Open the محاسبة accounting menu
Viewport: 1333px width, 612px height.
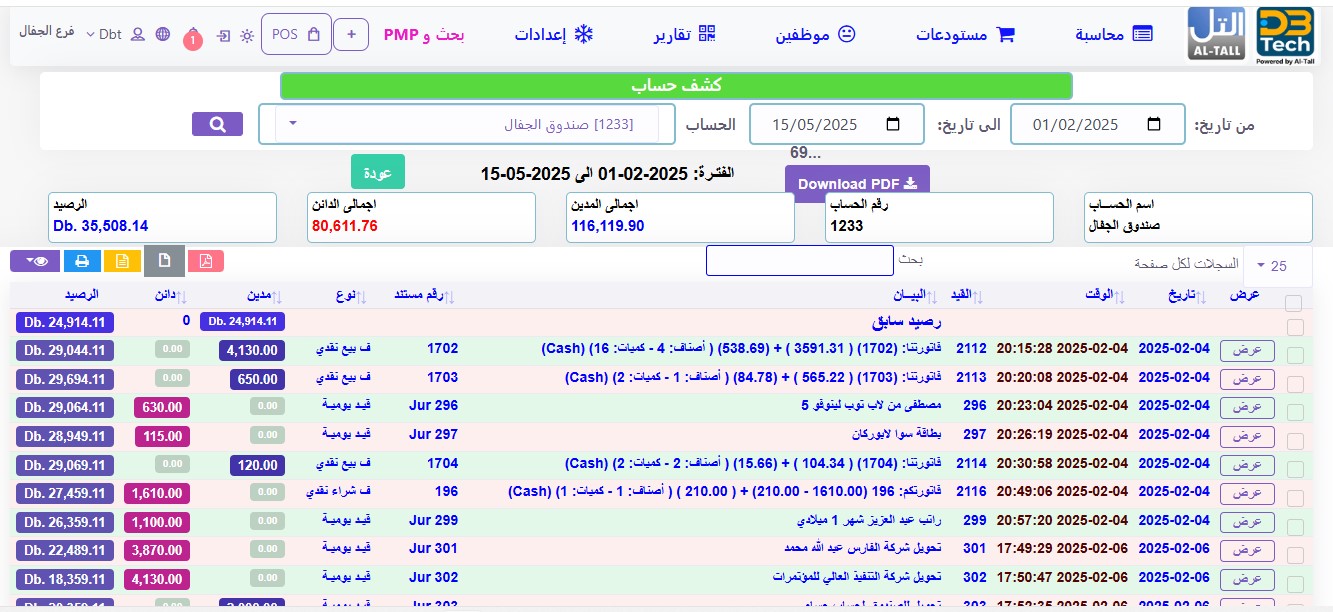(x=1114, y=34)
